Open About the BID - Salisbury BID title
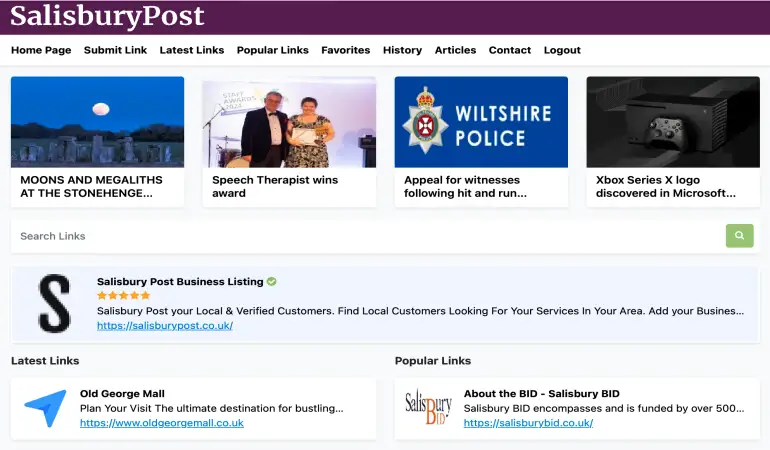 [542, 394]
